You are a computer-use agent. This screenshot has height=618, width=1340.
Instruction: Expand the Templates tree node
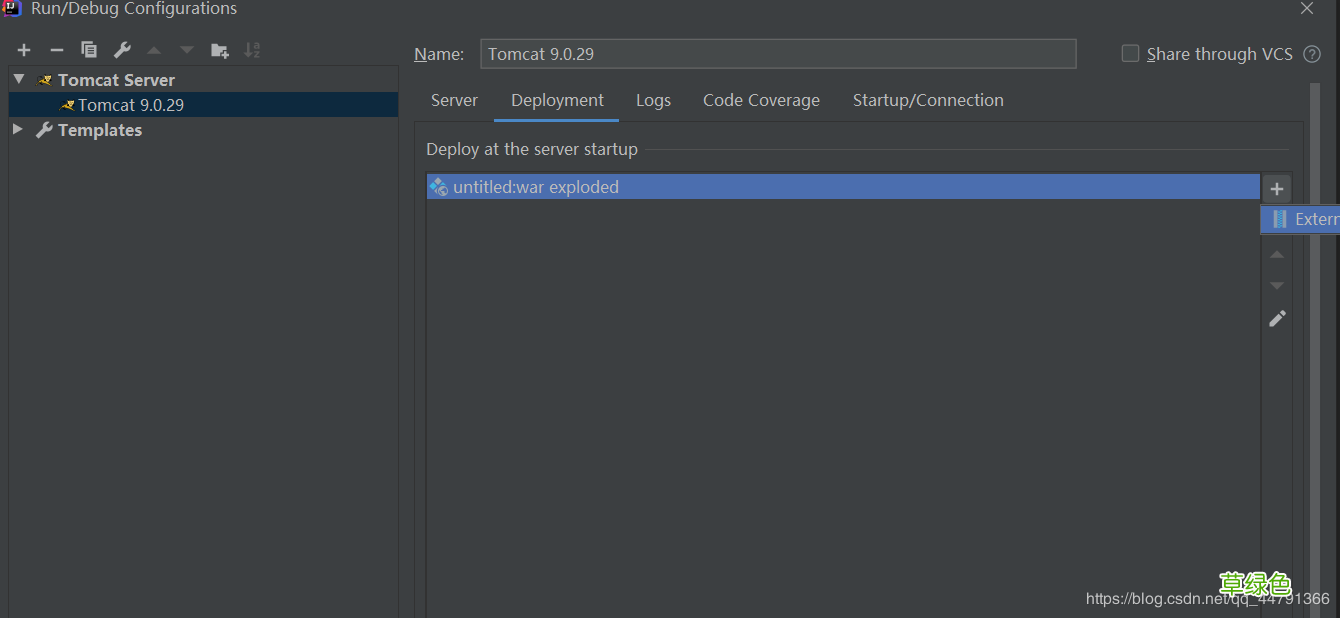pos(18,130)
